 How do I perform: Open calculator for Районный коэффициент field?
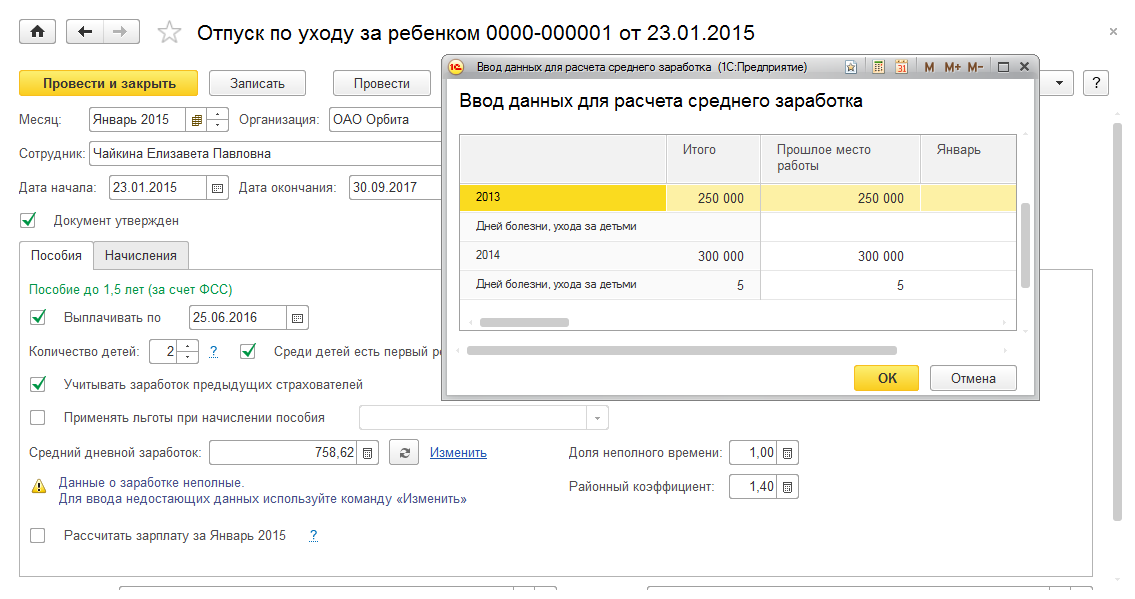pyautogui.click(x=787, y=487)
